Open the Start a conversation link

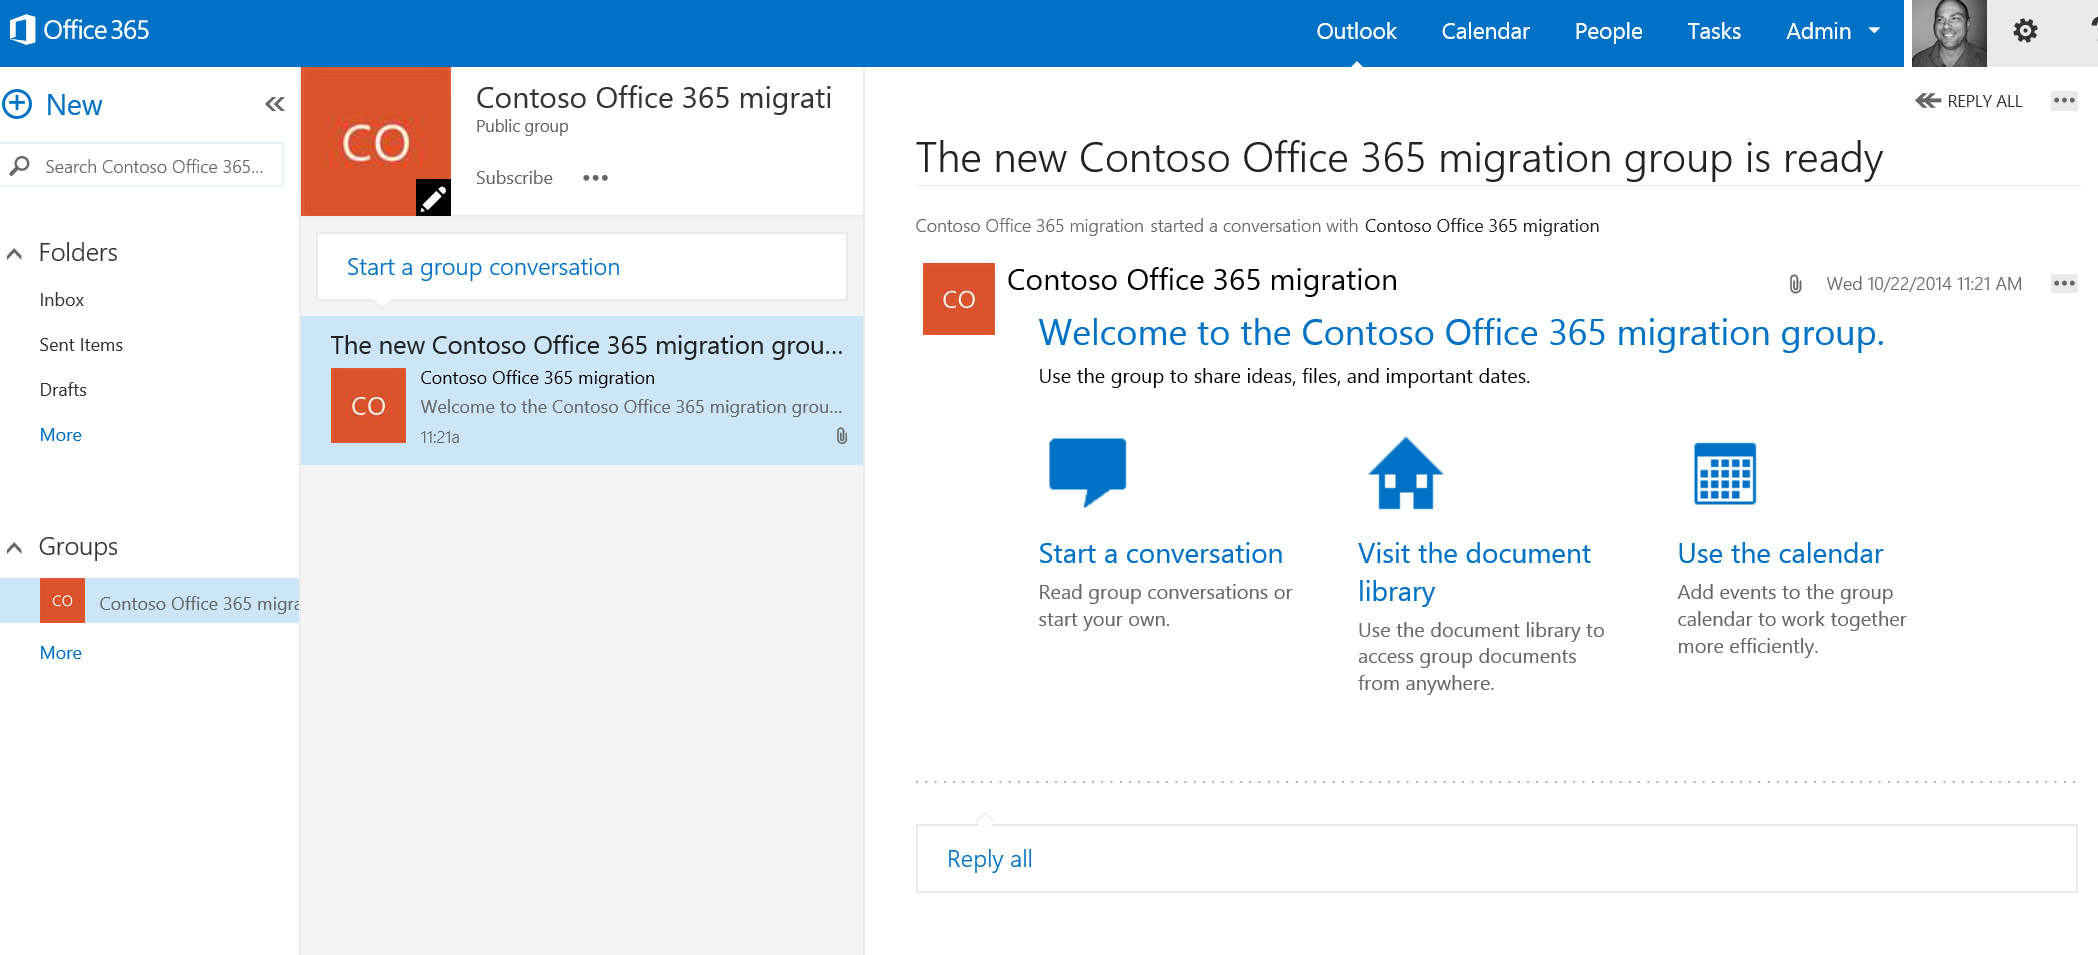(x=1160, y=553)
